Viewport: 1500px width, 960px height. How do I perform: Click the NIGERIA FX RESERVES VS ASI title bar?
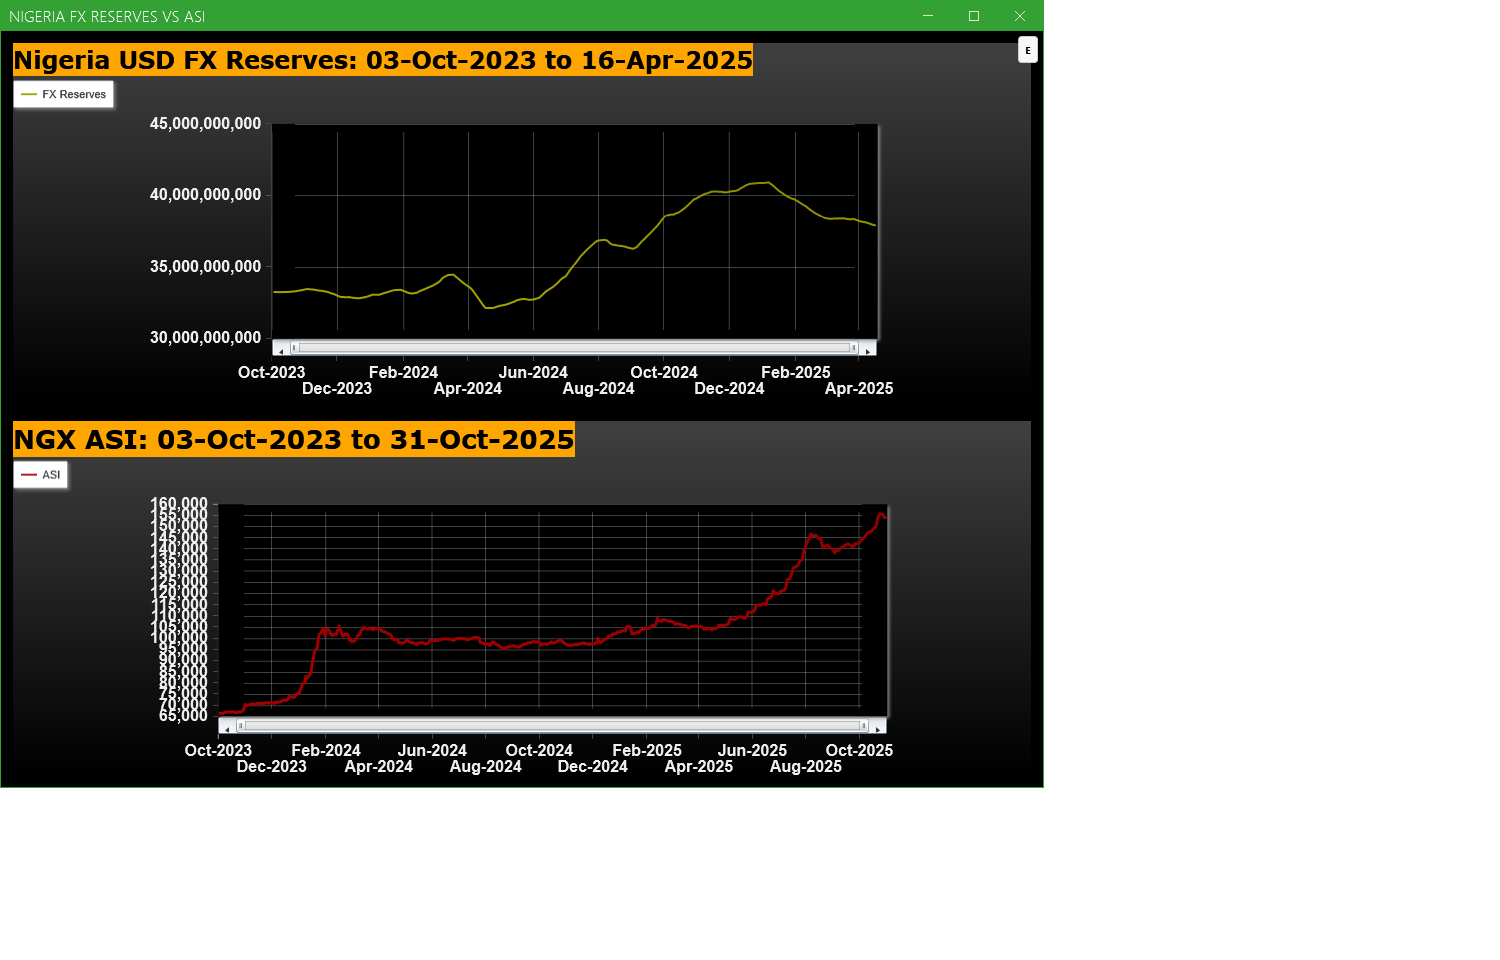(x=108, y=16)
